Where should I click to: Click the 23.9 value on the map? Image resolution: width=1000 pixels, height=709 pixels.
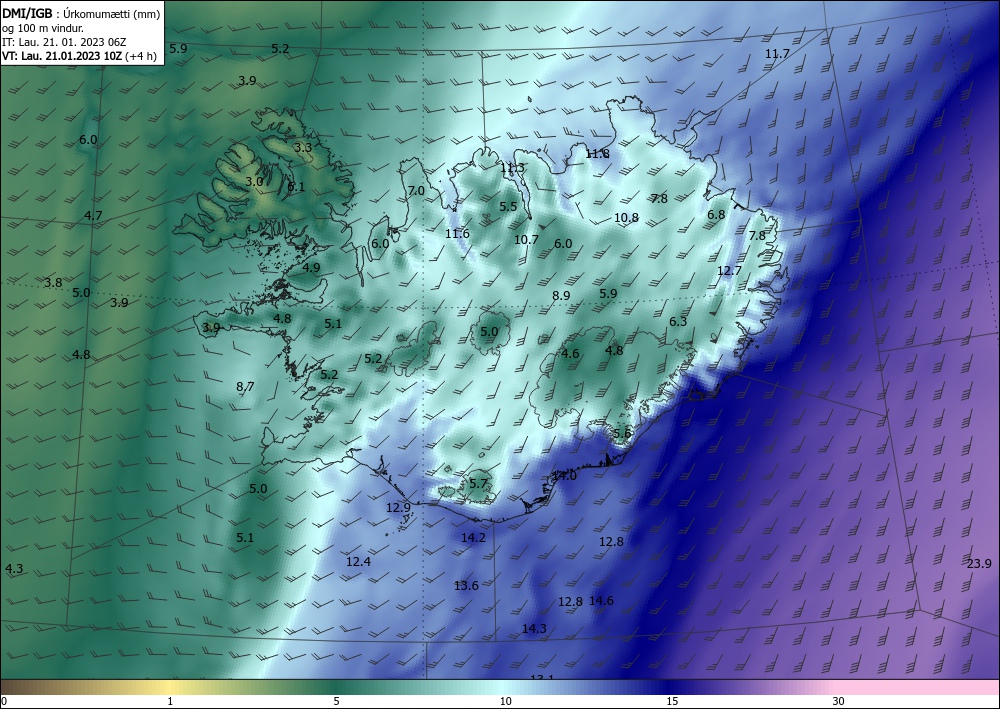coord(979,564)
